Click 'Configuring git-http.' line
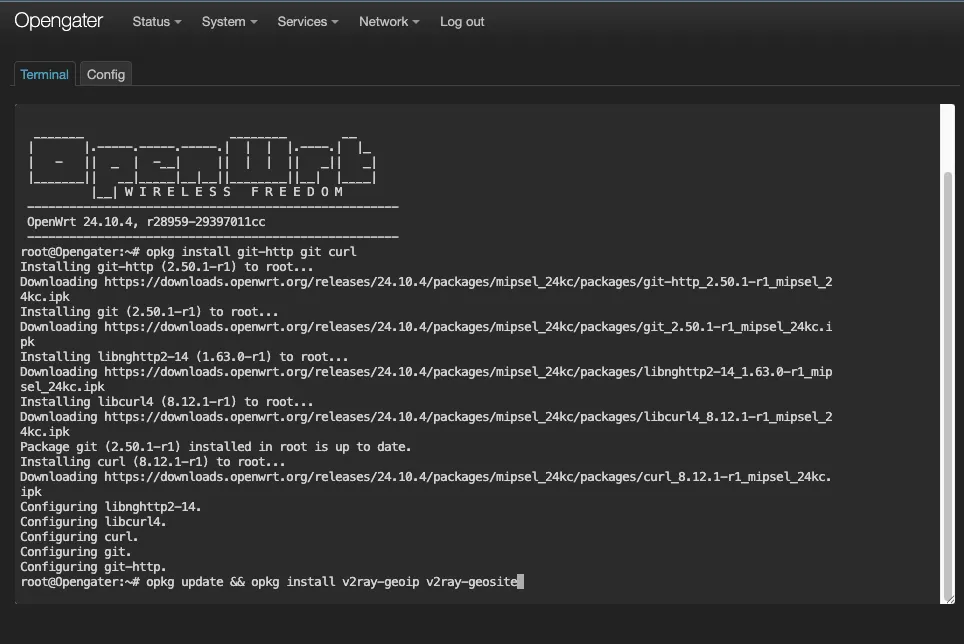 click(x=93, y=567)
